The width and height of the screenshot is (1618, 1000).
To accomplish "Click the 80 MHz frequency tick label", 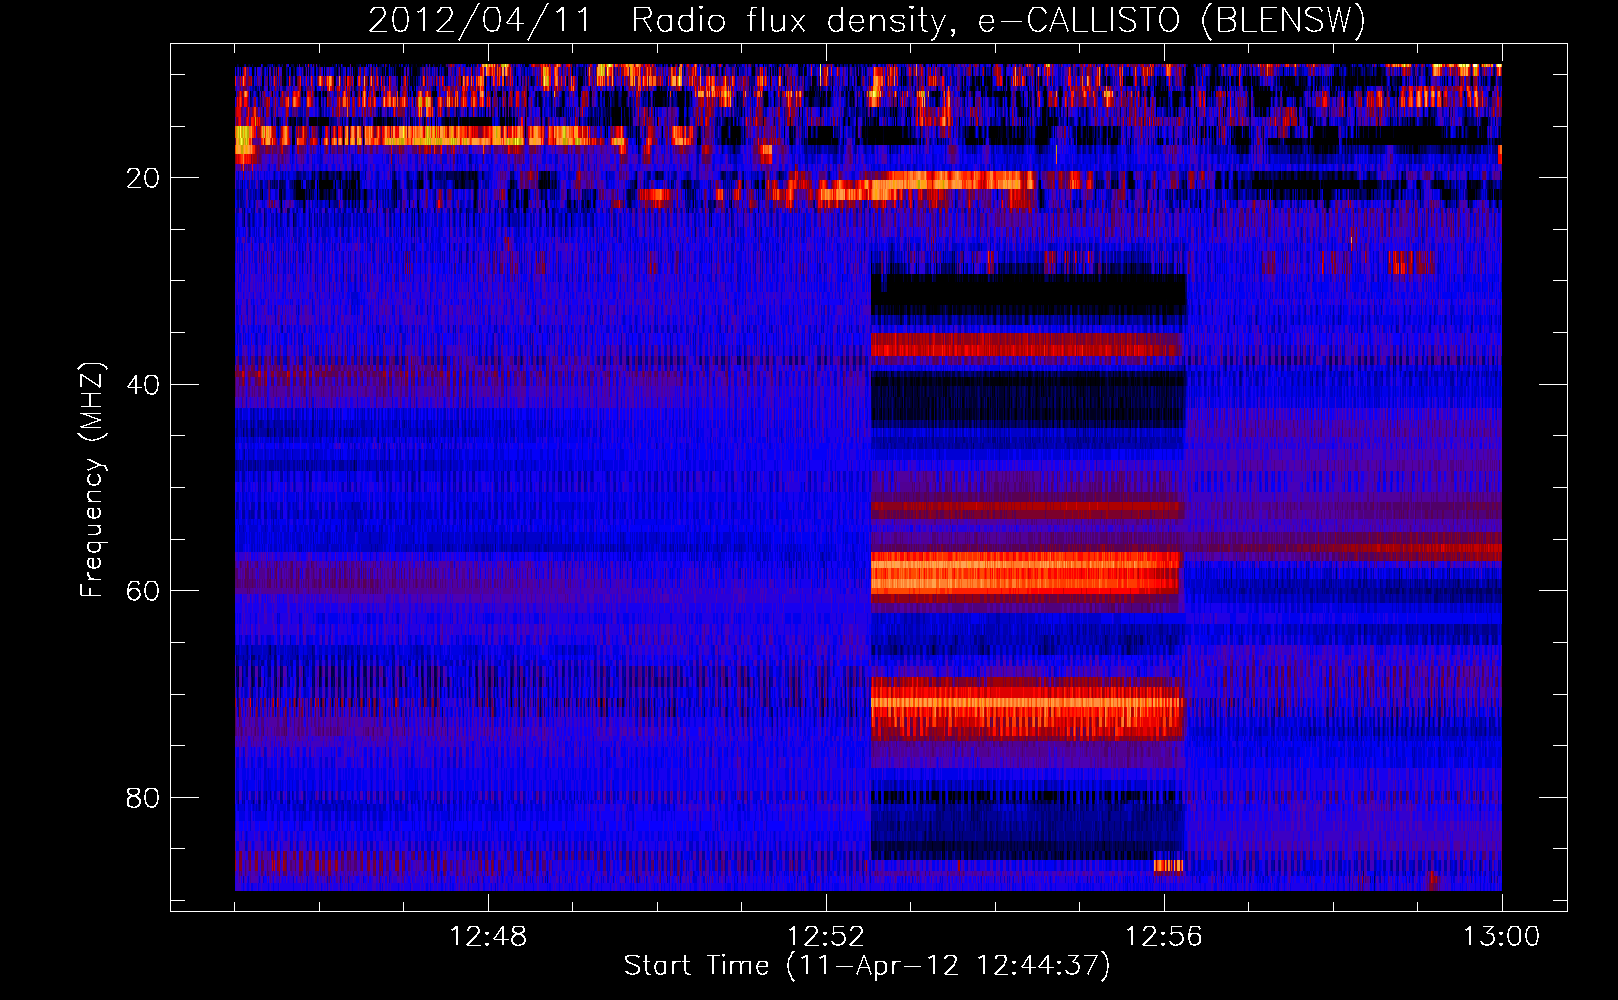I will coord(144,798).
